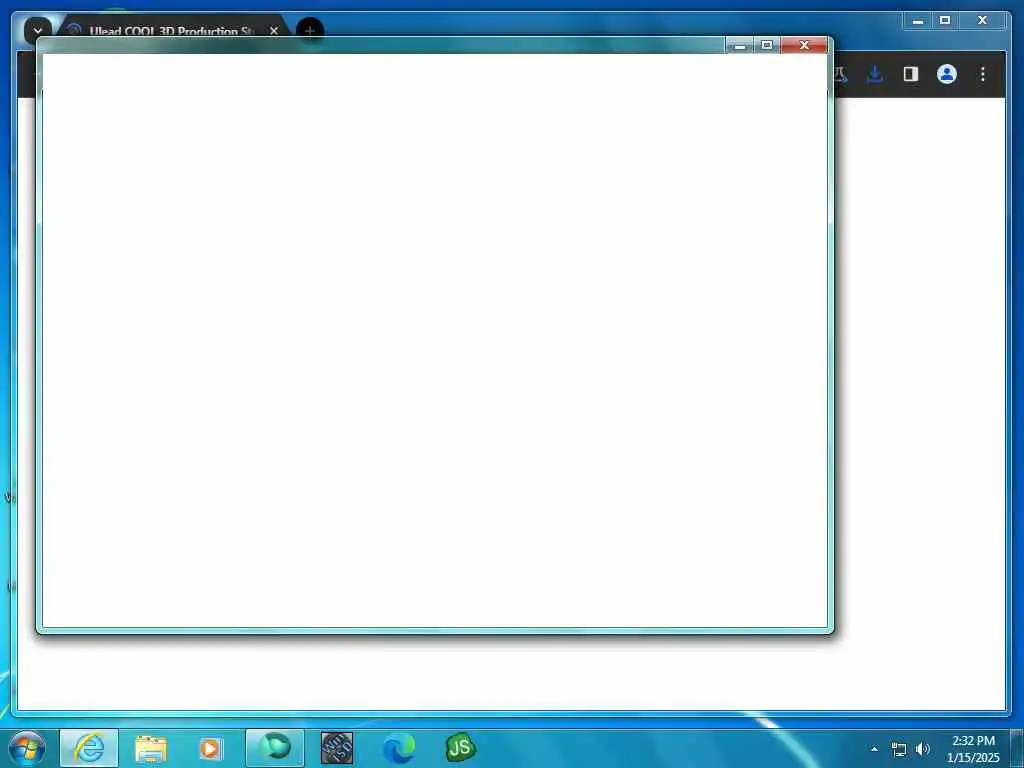Switch to the green swirl browser taskbar app
1024x768 pixels.
pyautogui.click(x=275, y=748)
